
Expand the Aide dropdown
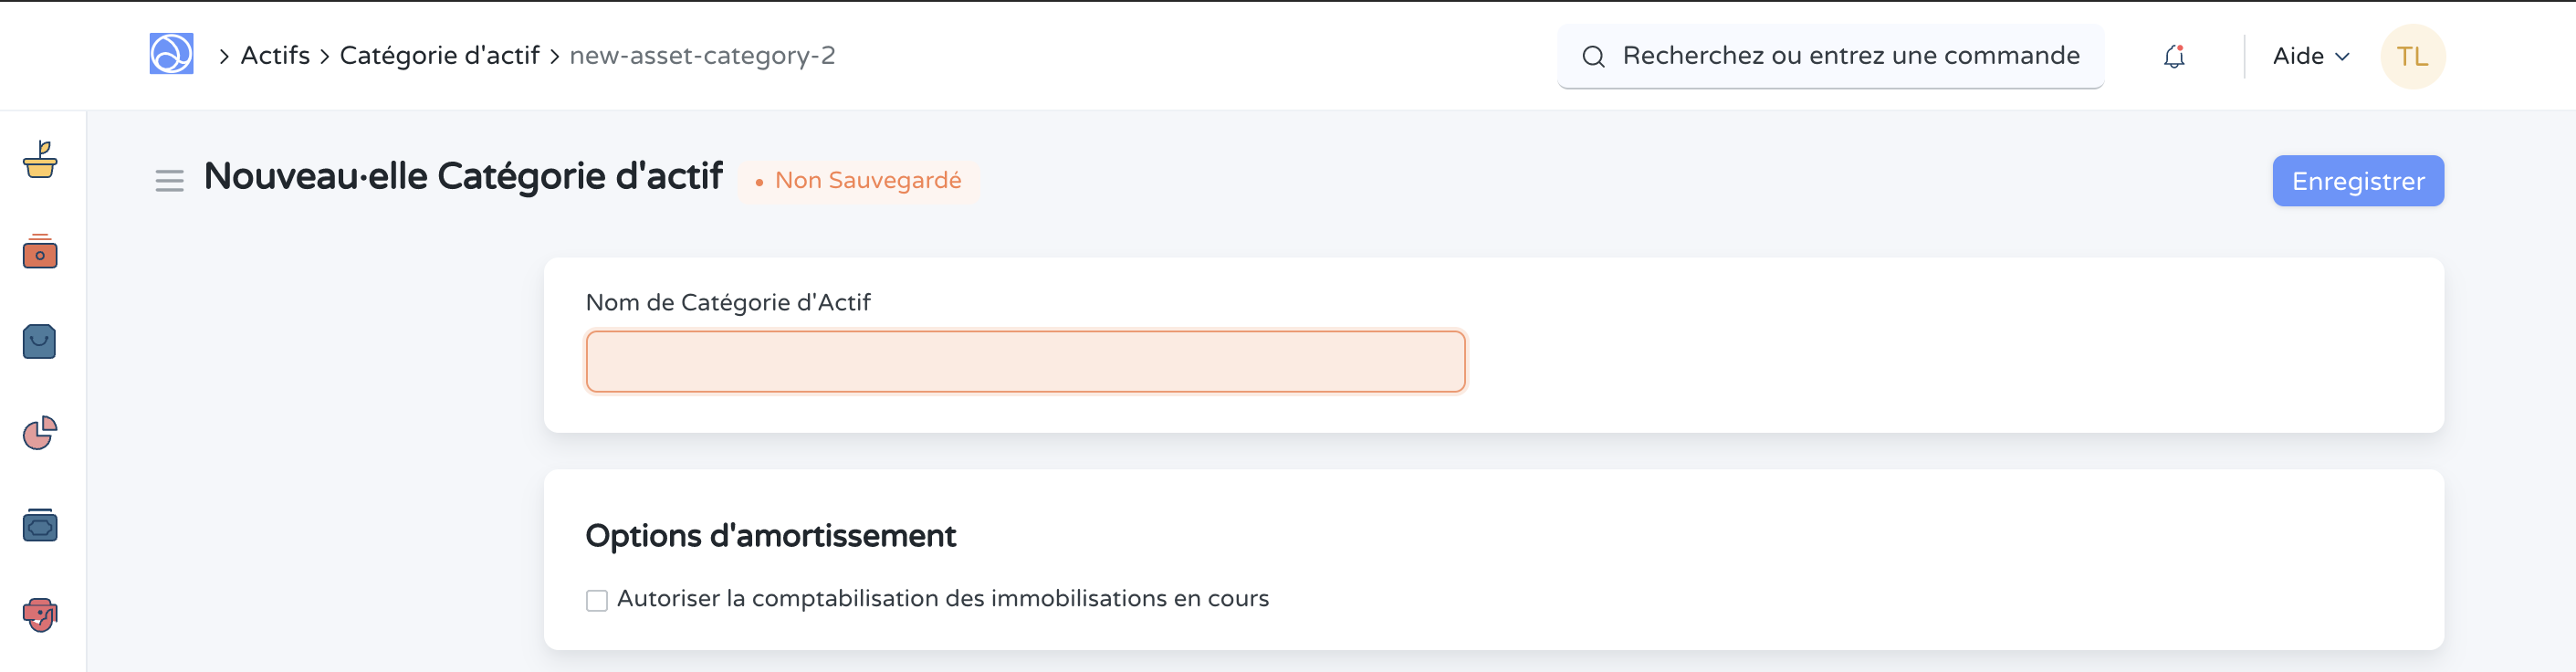click(2309, 56)
